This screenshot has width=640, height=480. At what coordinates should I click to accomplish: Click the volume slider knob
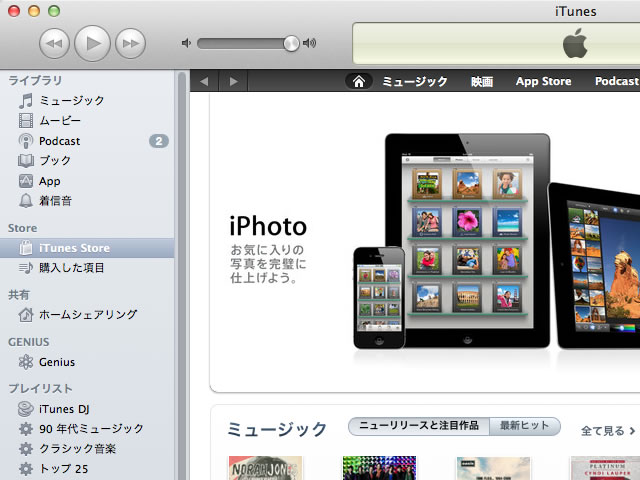291,43
